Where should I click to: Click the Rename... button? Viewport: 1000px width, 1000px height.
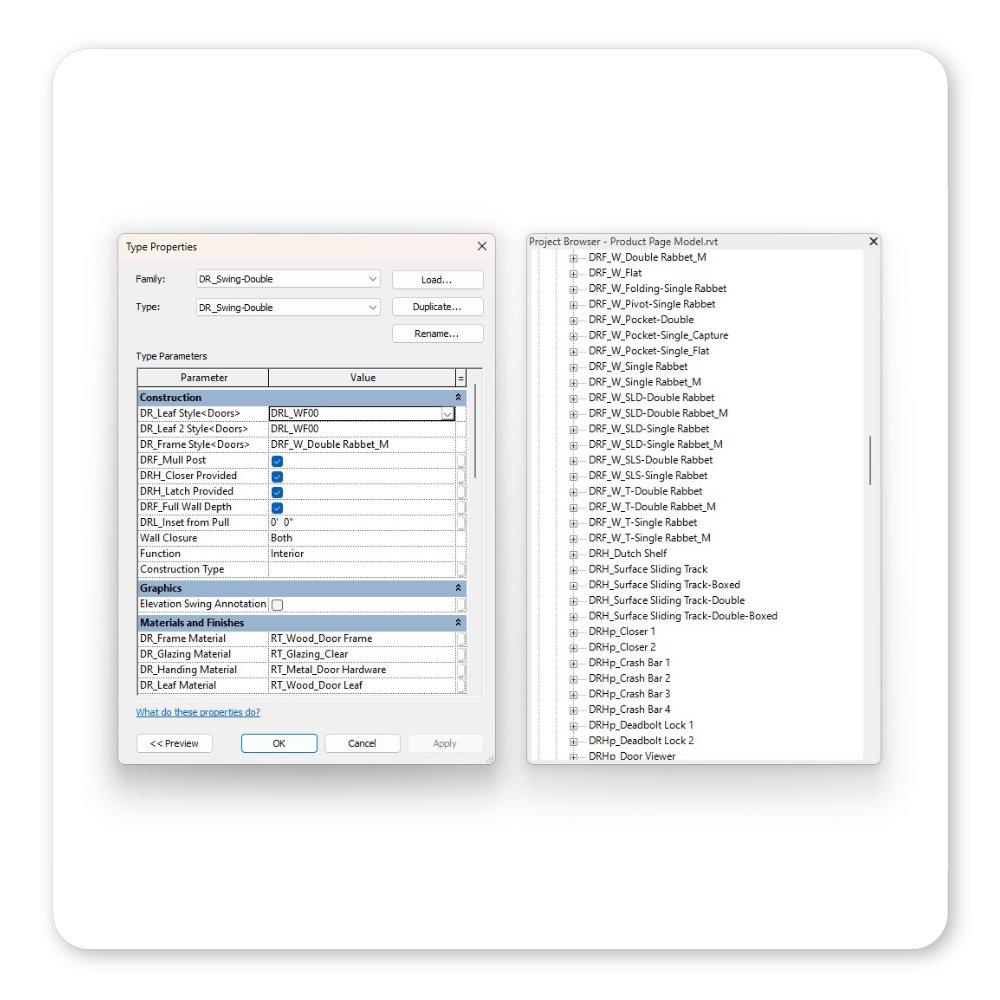(438, 334)
